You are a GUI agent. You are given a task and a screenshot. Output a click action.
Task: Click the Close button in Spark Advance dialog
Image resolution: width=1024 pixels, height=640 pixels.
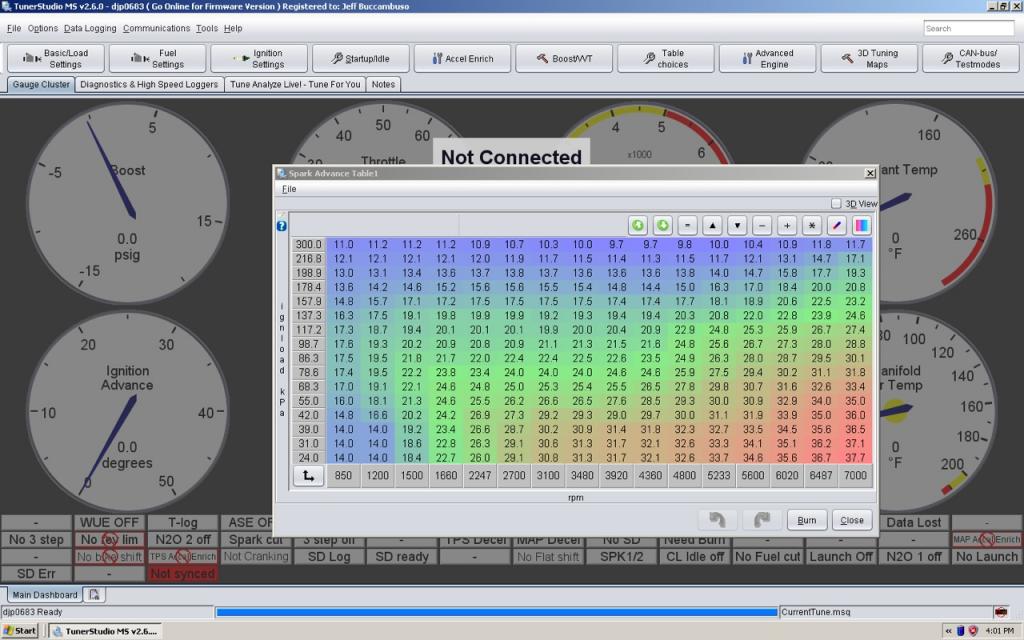(x=852, y=520)
